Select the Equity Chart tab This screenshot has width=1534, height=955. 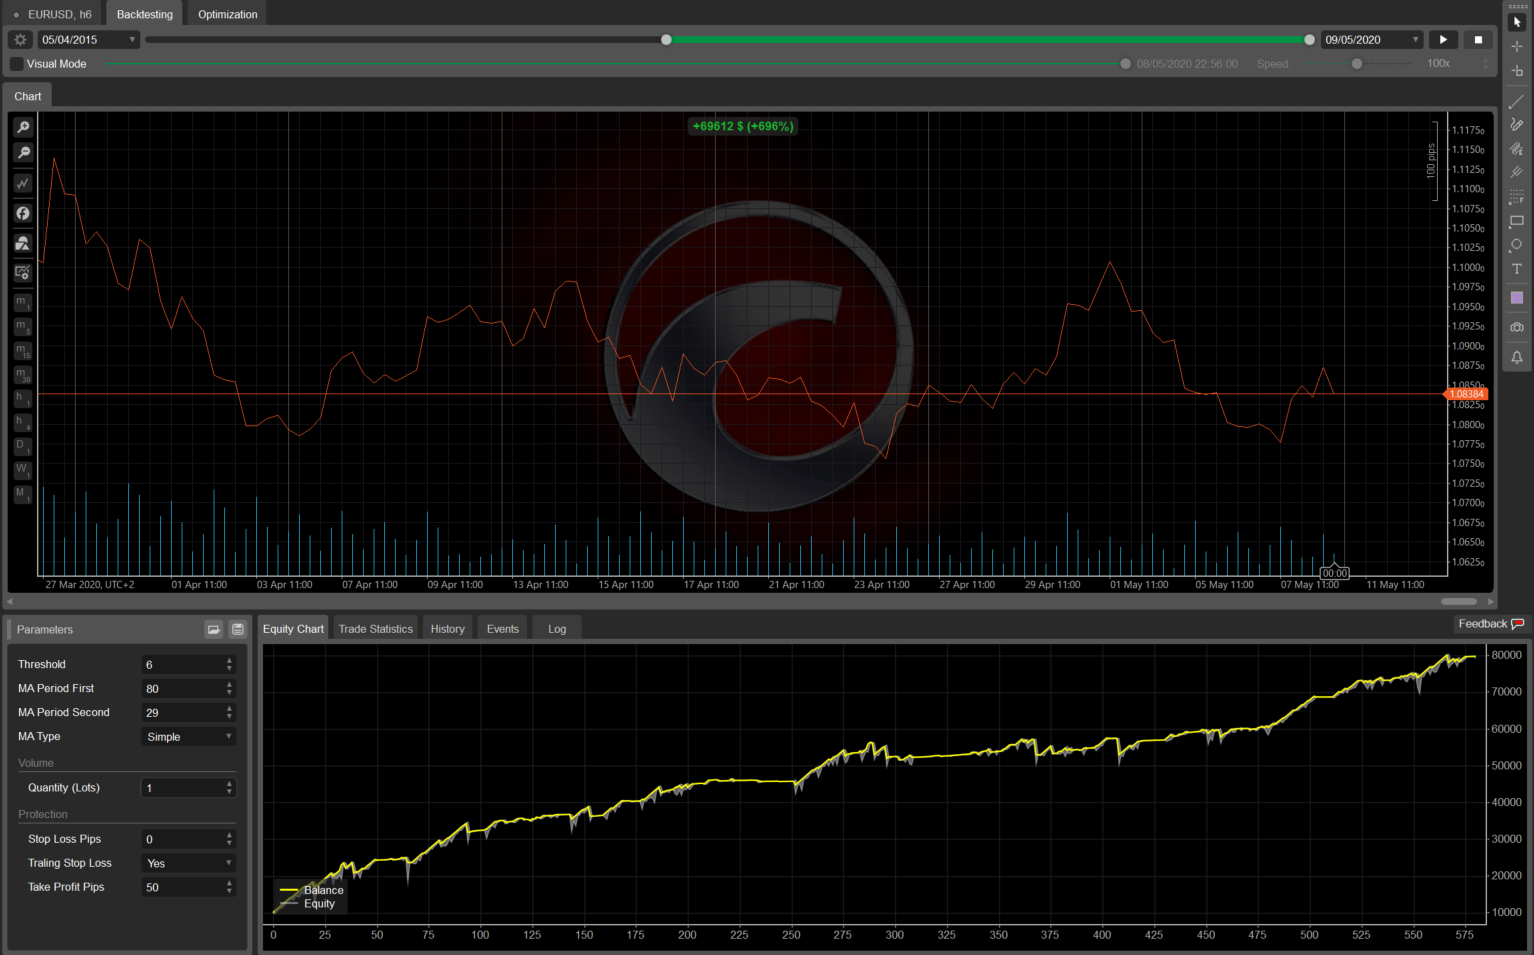point(293,629)
